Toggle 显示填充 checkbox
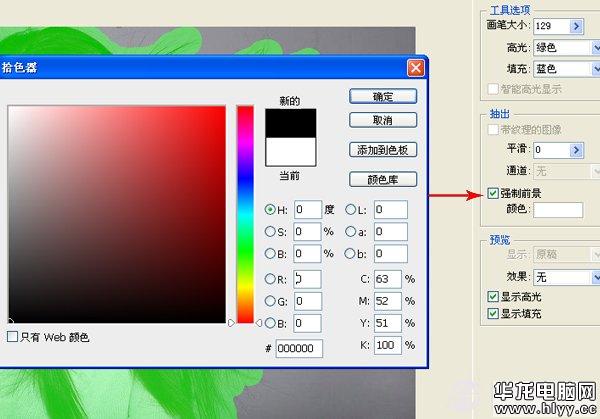Image resolution: width=600 pixels, height=419 pixels. tap(493, 314)
